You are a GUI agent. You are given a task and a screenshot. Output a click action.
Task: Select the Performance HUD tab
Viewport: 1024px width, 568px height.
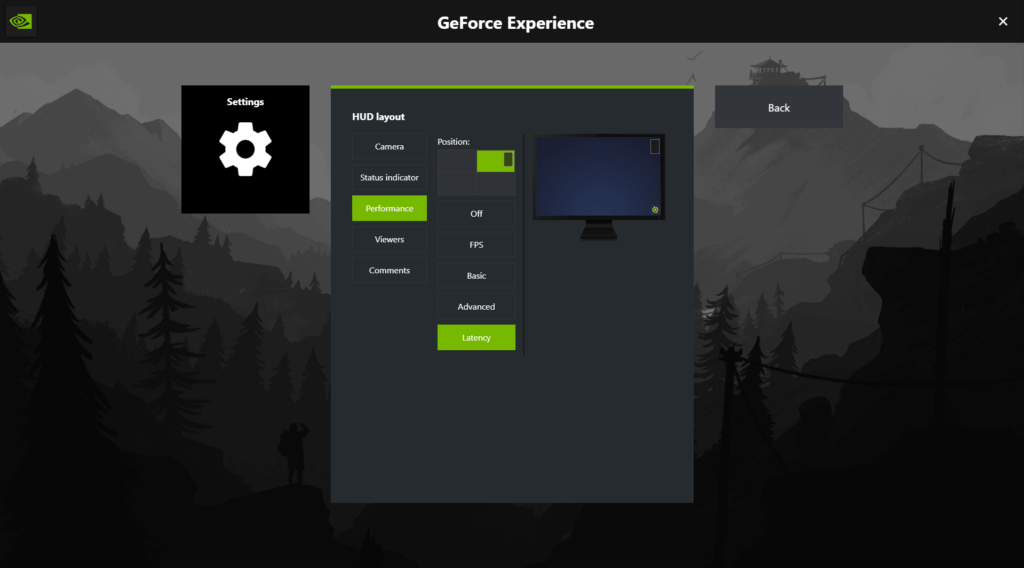coord(389,208)
